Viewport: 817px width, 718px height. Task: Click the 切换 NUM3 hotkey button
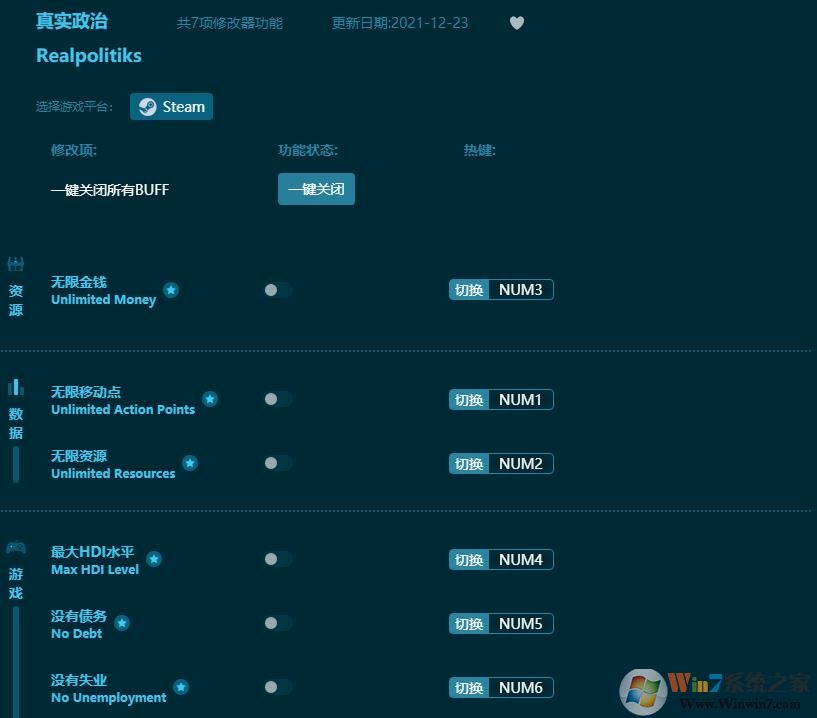(x=500, y=289)
